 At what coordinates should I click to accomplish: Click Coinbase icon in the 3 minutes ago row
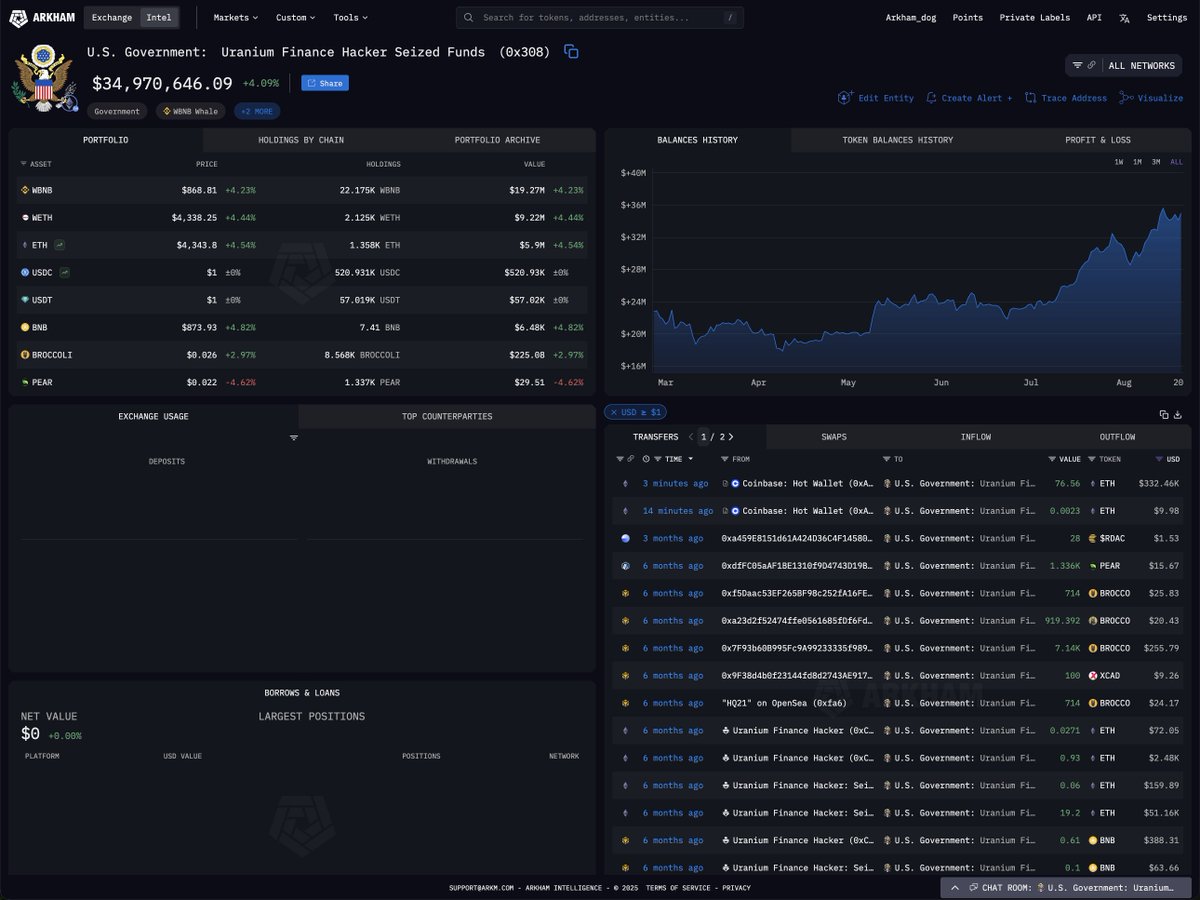735,483
